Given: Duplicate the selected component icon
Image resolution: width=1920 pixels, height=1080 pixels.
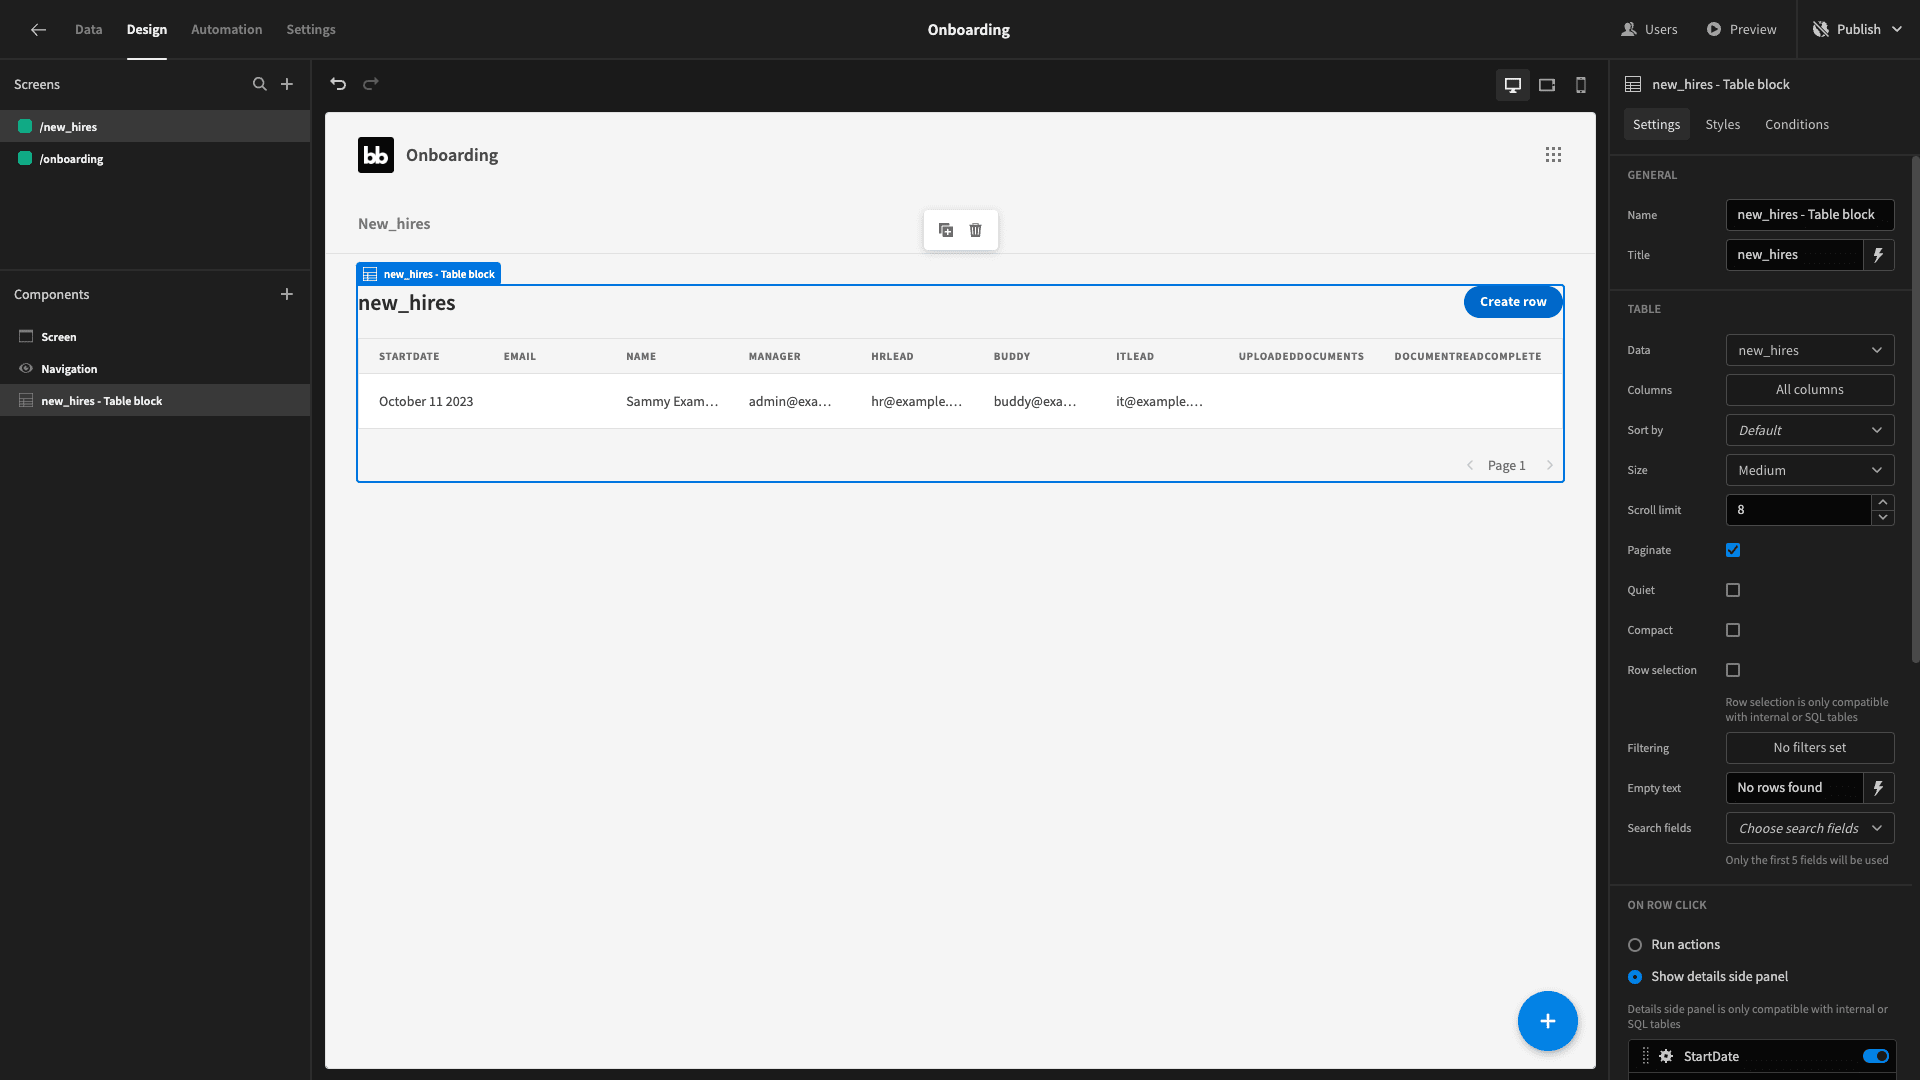Looking at the screenshot, I should coord(946,230).
